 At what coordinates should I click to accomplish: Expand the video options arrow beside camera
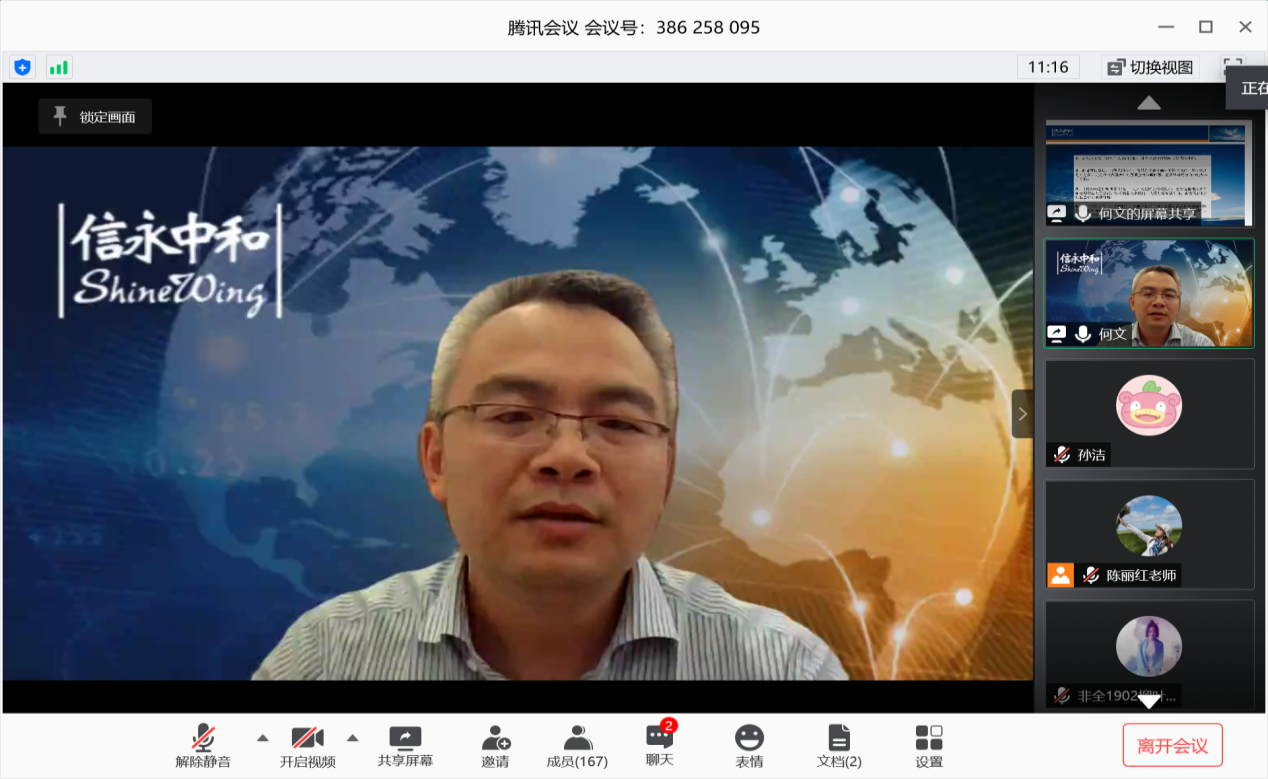click(352, 738)
